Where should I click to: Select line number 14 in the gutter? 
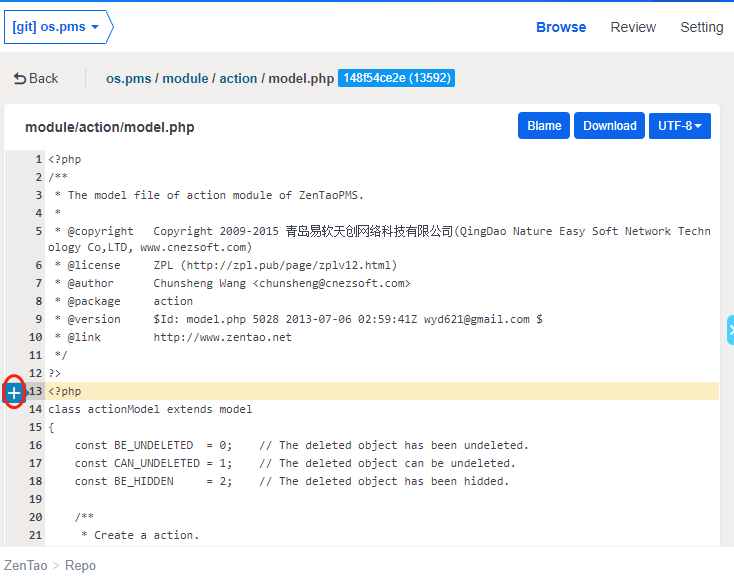(x=36, y=409)
